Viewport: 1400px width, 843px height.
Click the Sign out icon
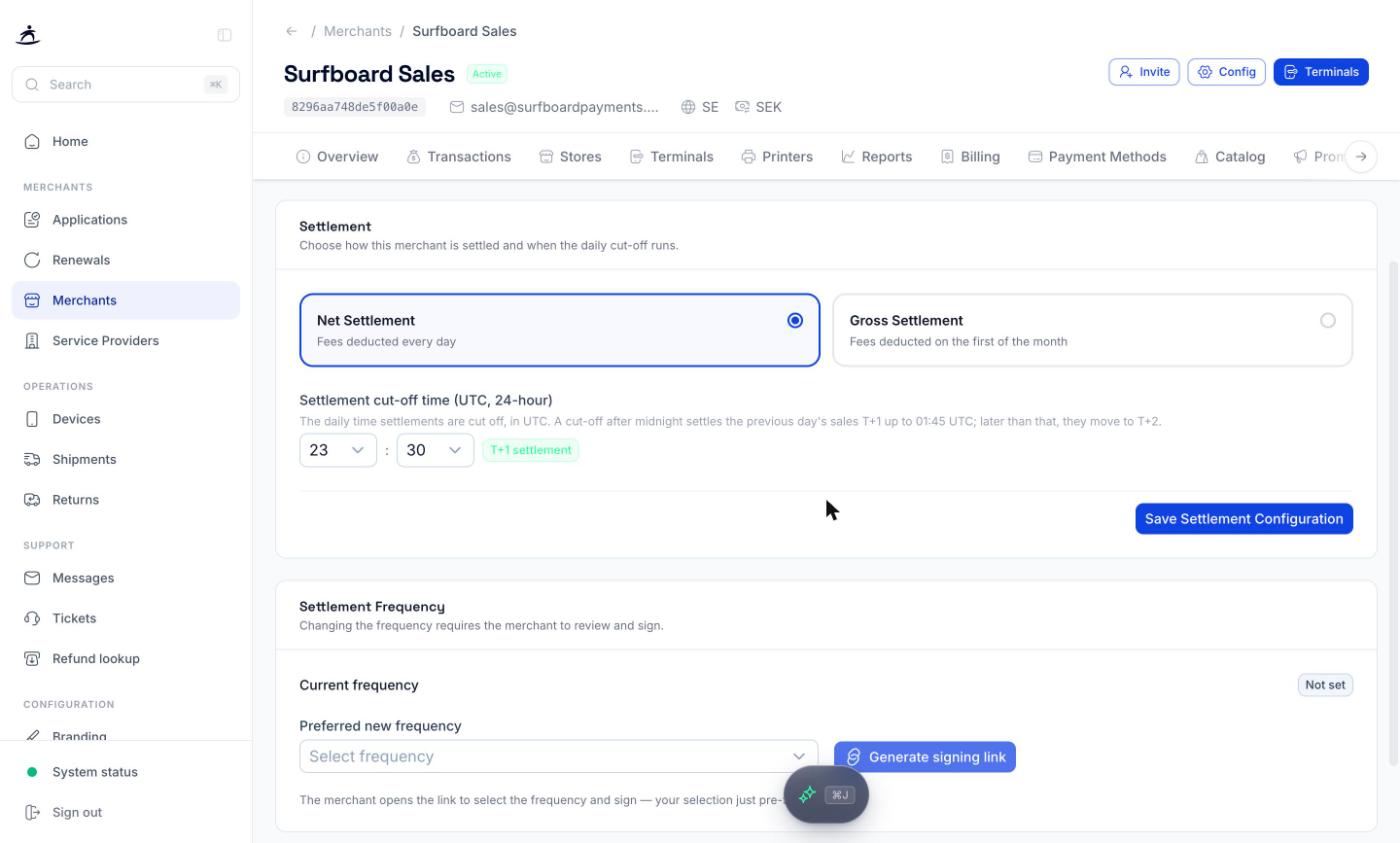[32, 812]
